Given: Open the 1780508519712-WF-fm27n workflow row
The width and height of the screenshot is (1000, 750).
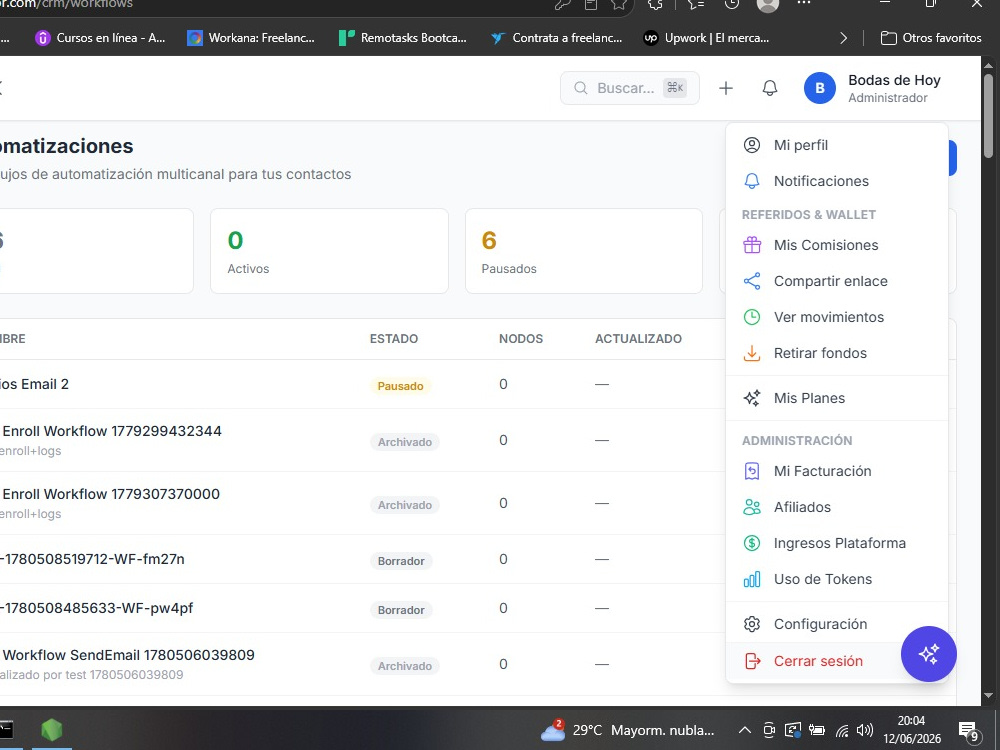Looking at the screenshot, I should tap(362, 559).
